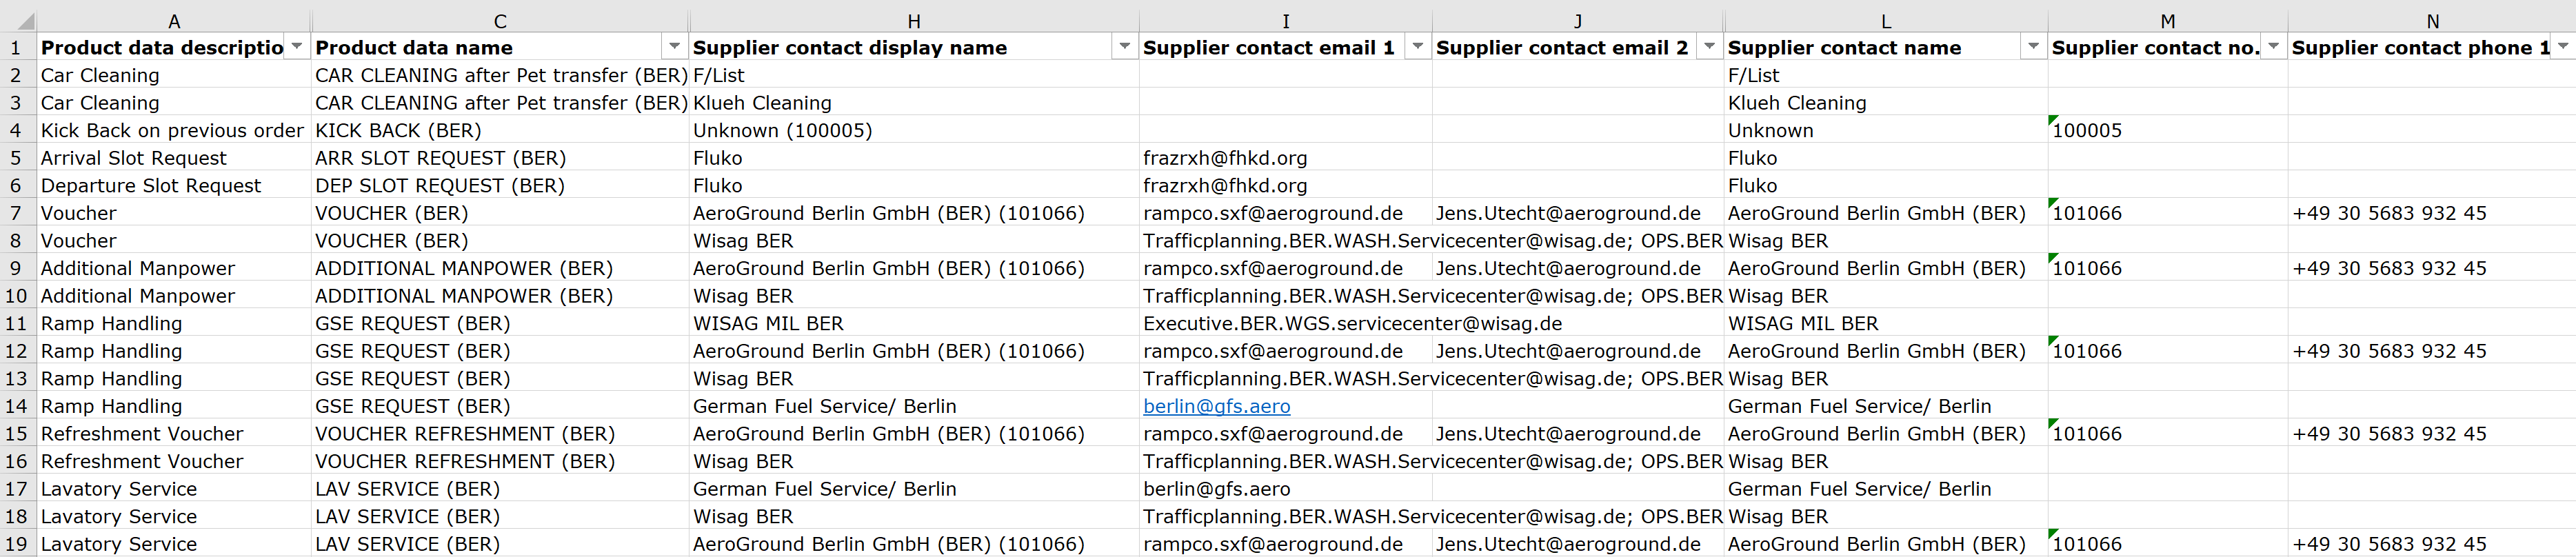Open filter dropdown for Product data description
Viewport: 2576px width, 557px height.
click(x=297, y=47)
